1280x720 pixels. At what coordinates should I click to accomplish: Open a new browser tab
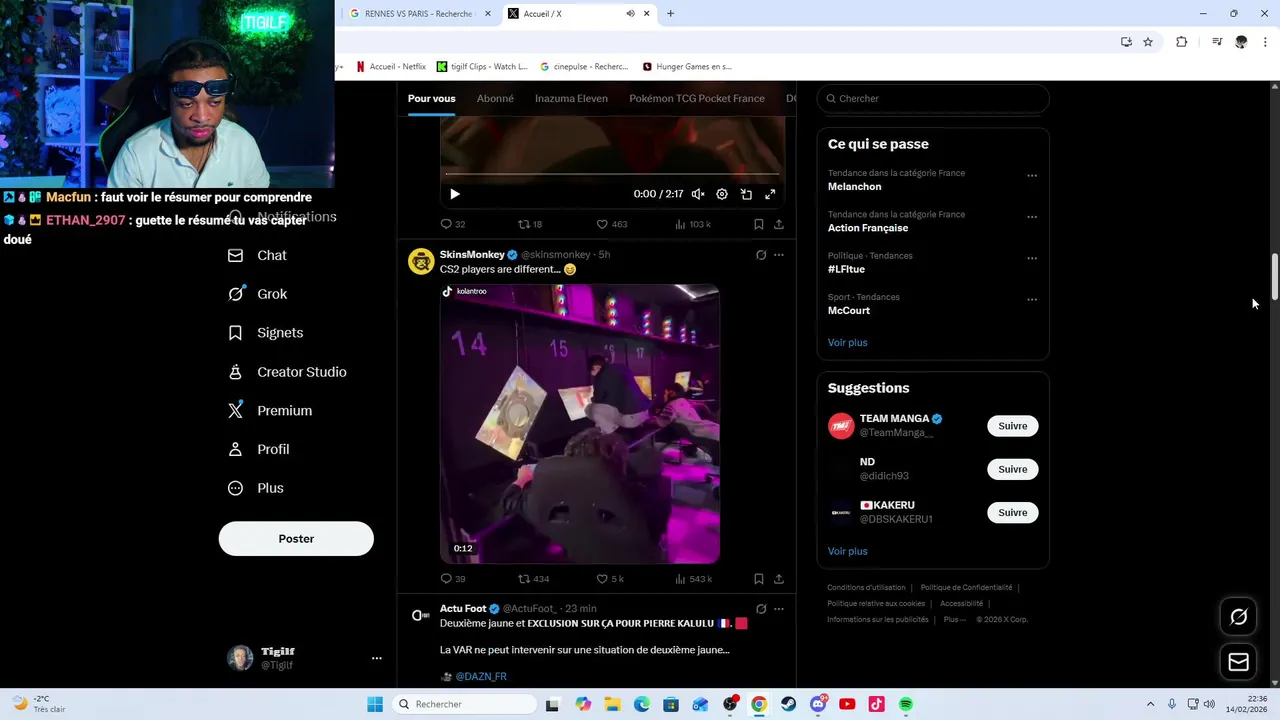(670, 14)
